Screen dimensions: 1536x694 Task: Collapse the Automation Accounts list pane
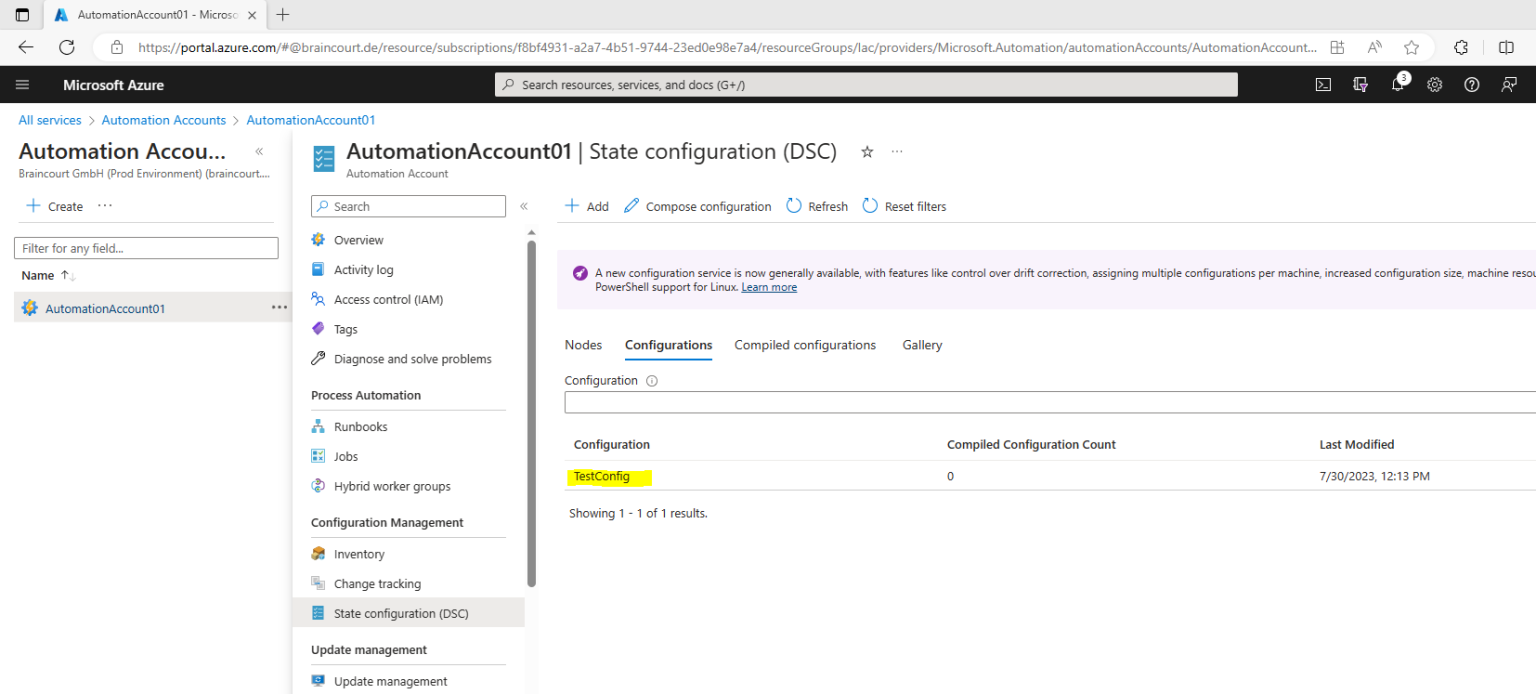point(258,151)
